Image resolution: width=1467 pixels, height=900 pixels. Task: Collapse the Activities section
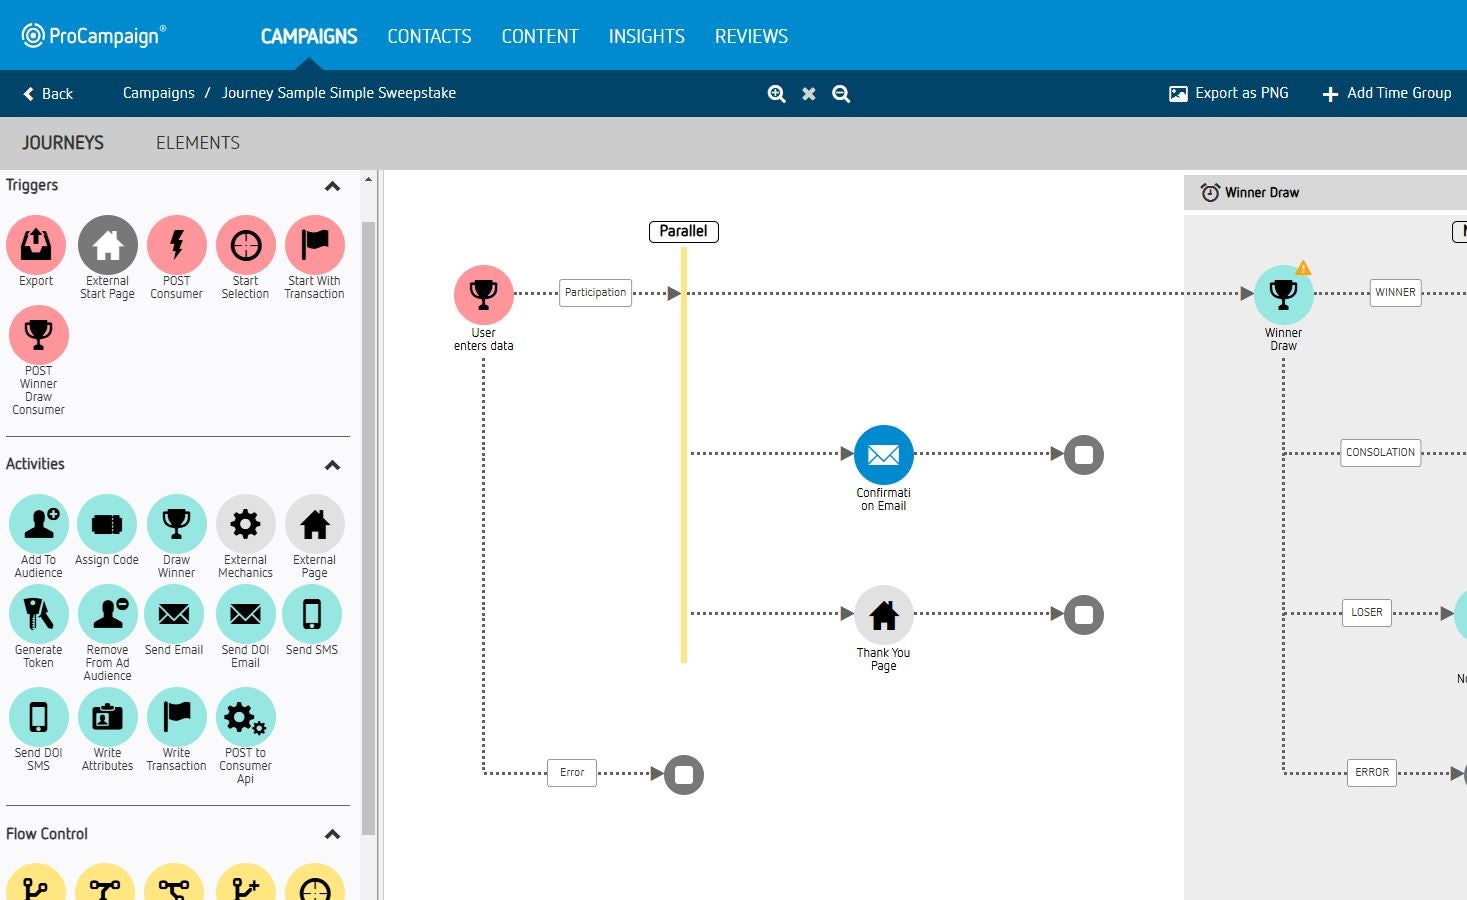point(333,465)
